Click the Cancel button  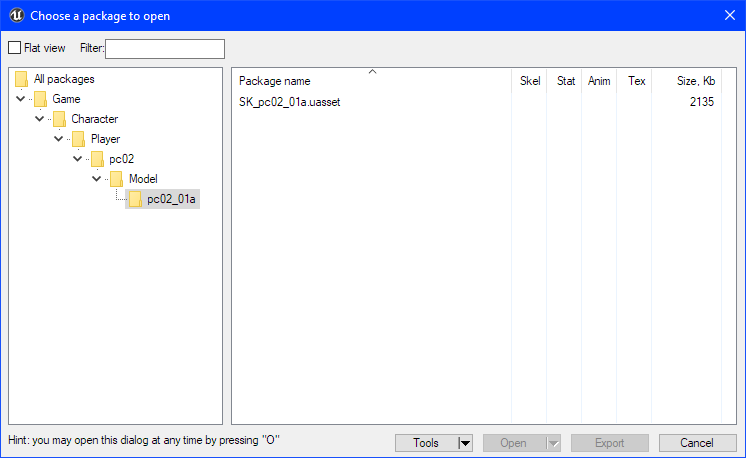[697, 443]
